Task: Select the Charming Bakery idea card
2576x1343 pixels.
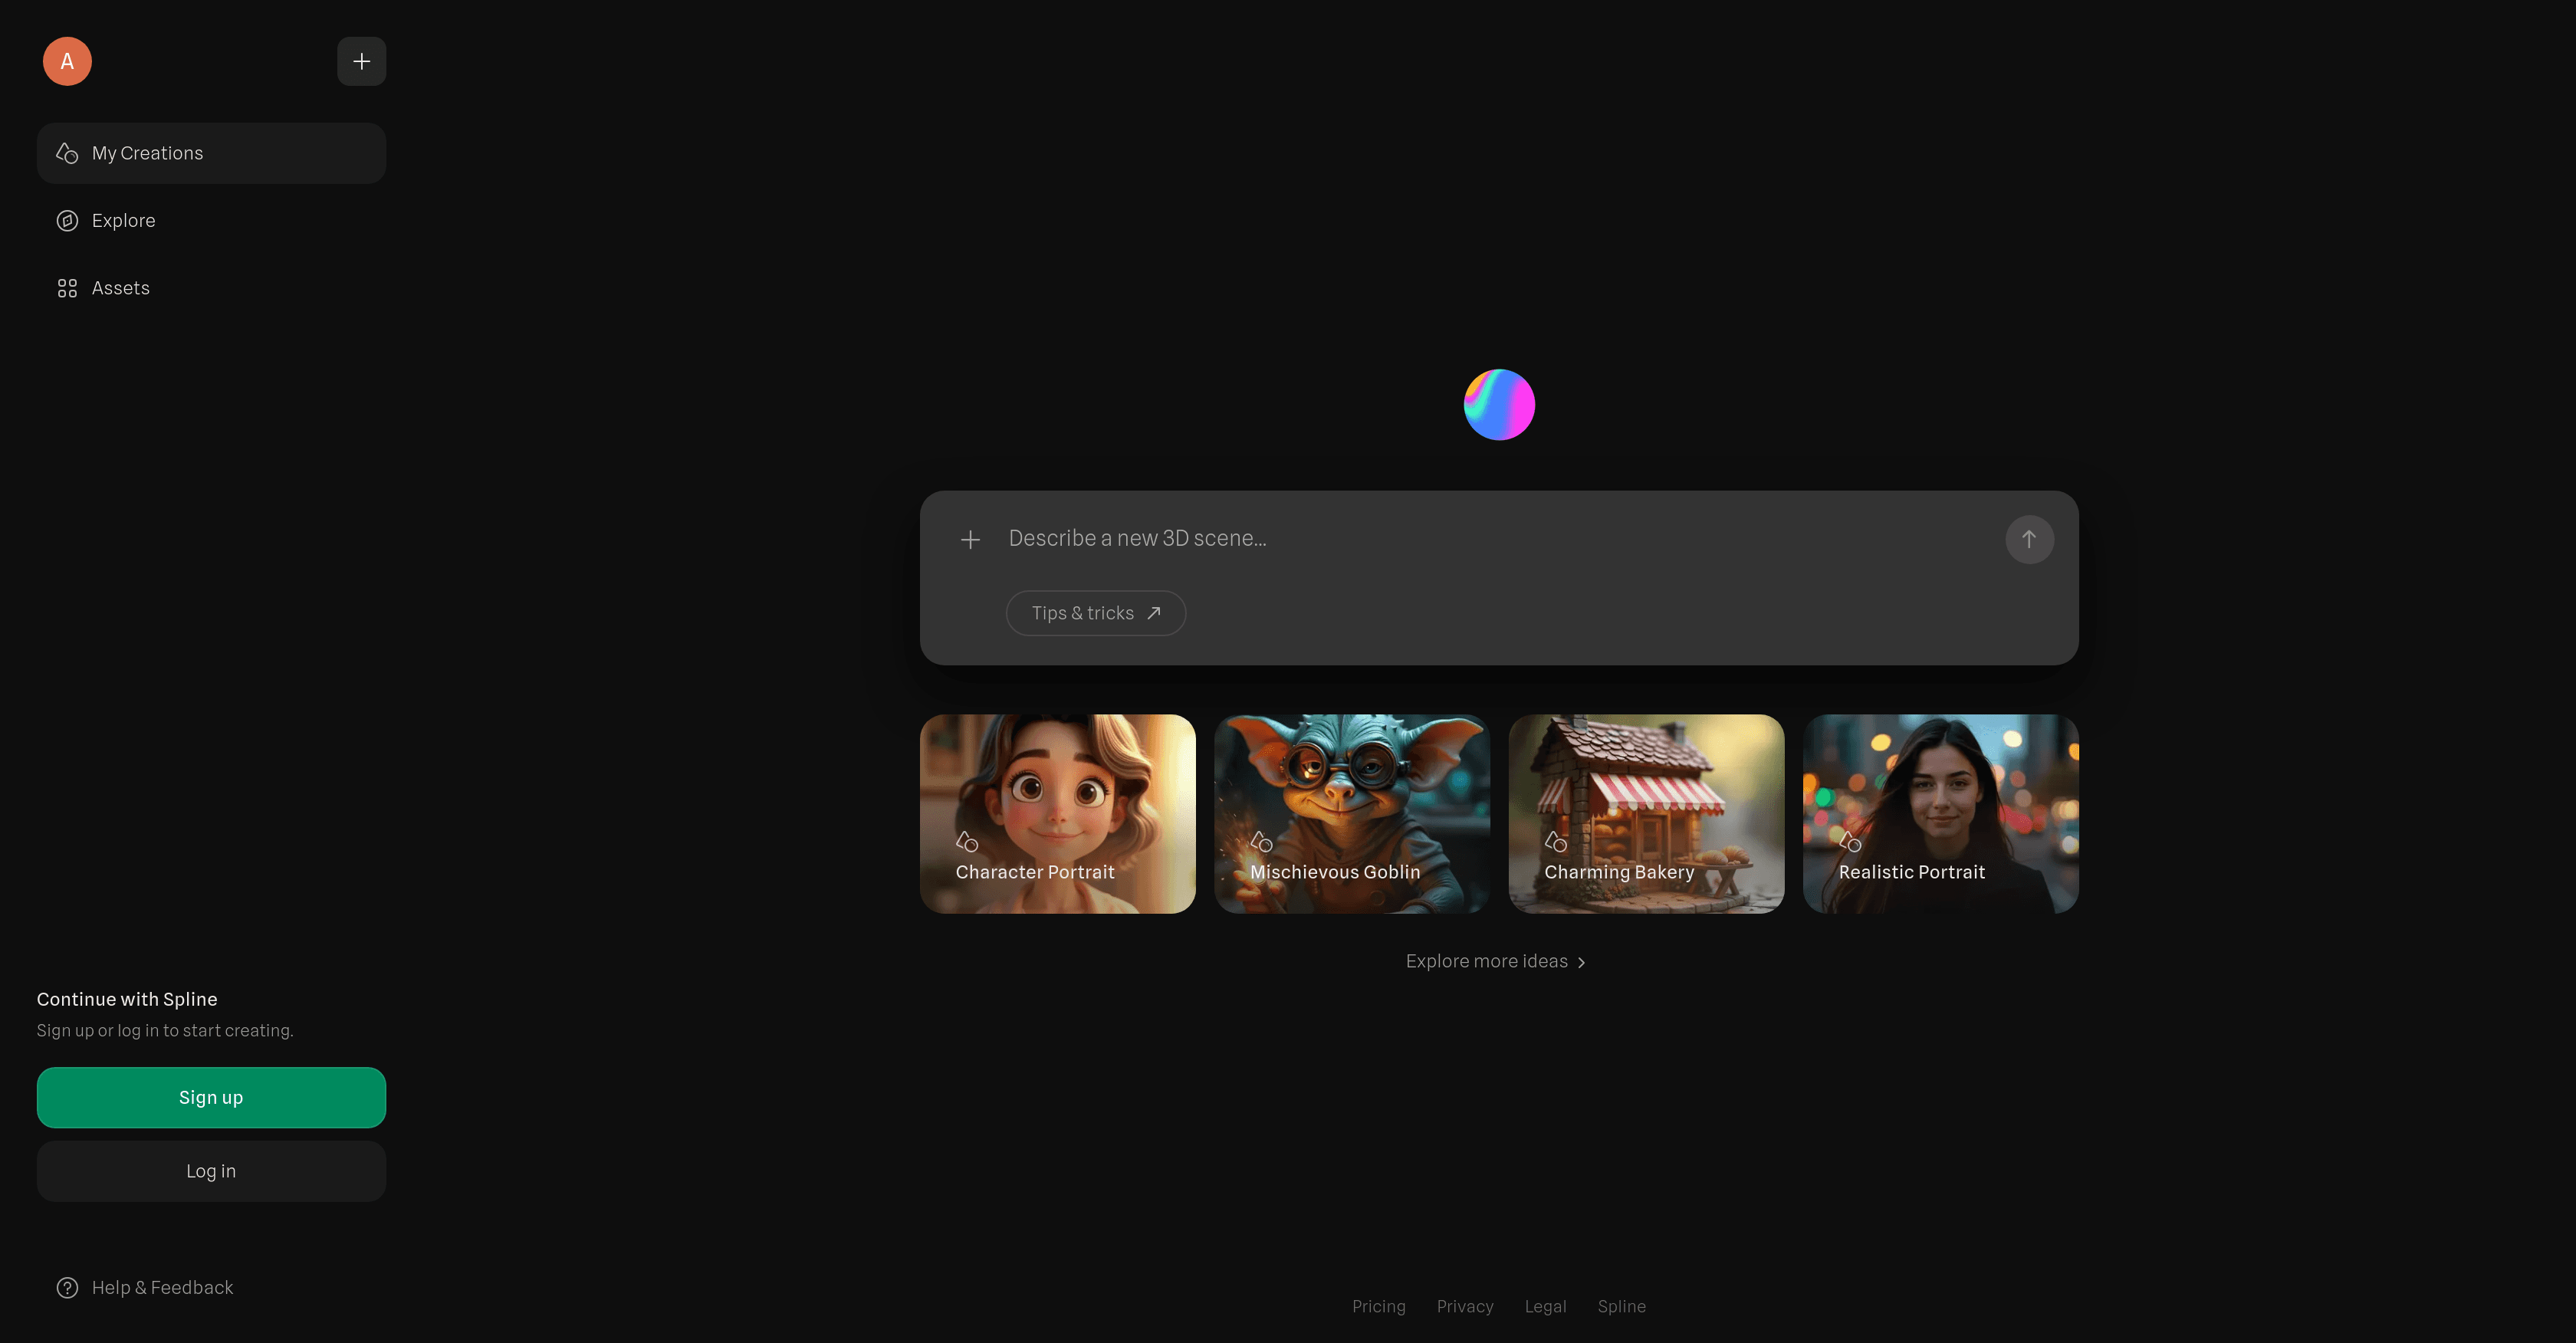Action: pyautogui.click(x=1646, y=814)
